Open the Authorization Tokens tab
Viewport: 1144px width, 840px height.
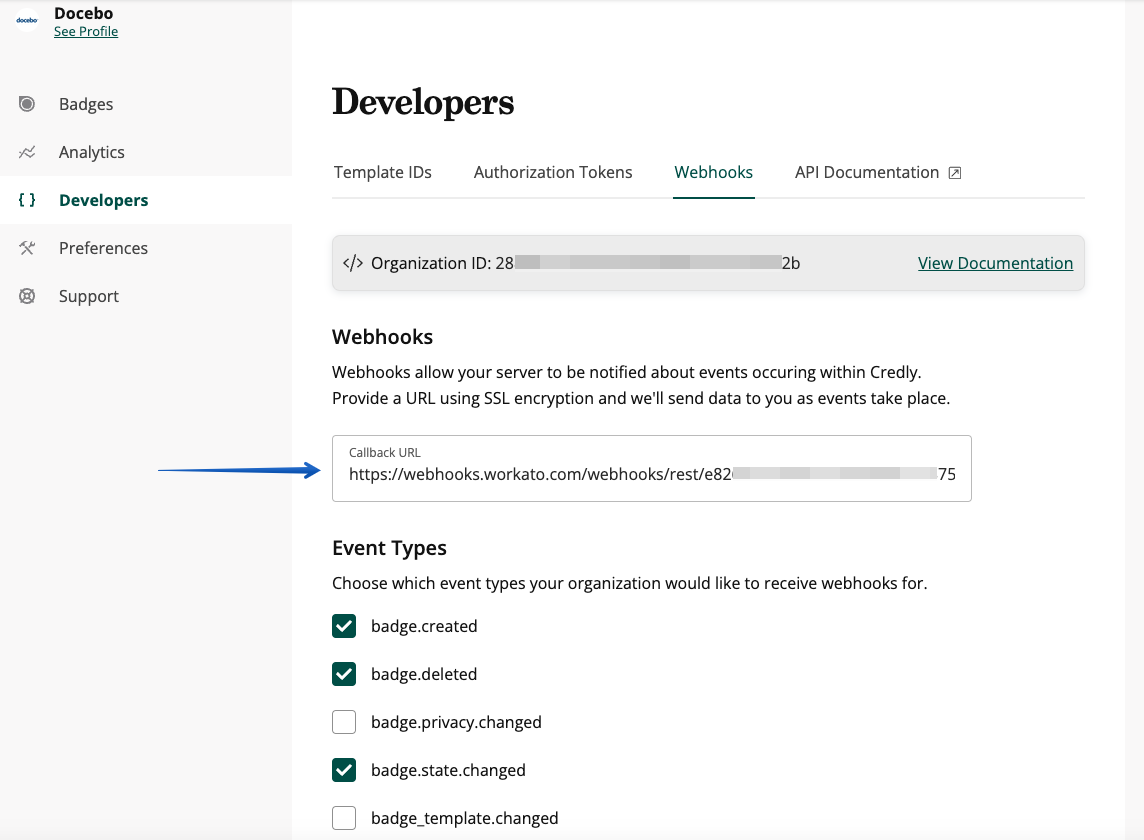click(553, 172)
